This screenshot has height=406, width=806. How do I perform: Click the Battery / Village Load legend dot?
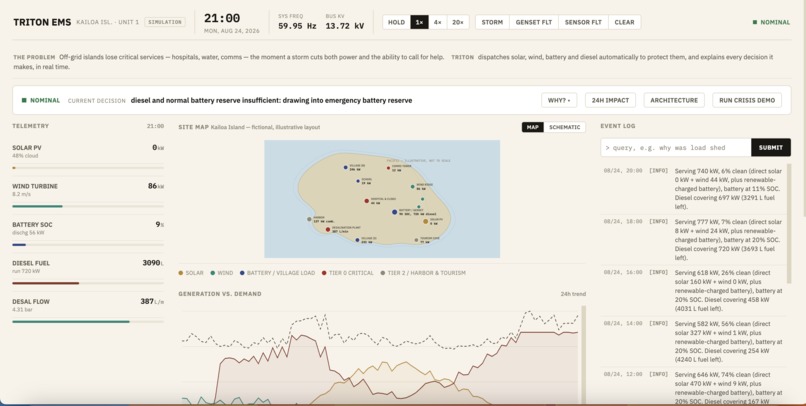[x=242, y=273]
